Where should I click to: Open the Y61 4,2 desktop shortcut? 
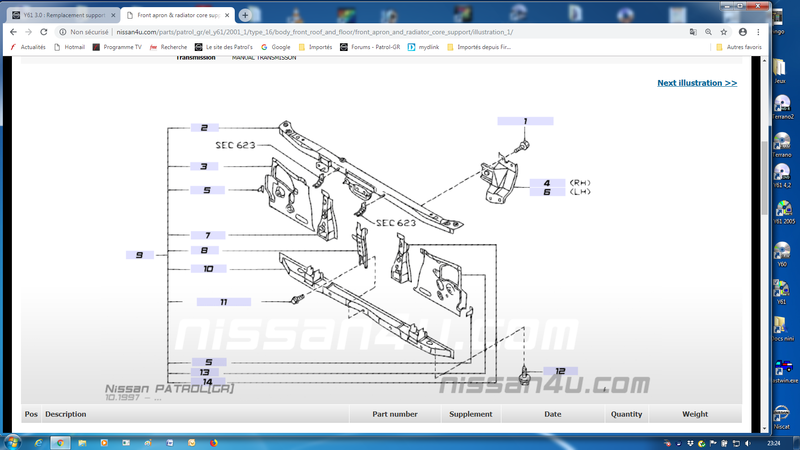[782, 176]
